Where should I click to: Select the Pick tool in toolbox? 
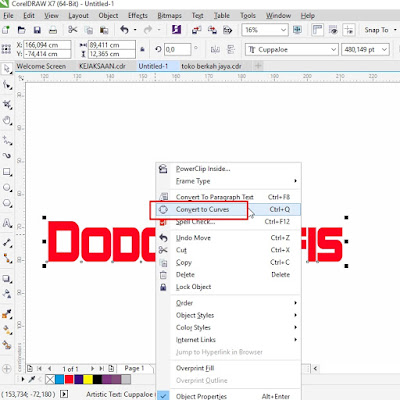tap(7, 69)
